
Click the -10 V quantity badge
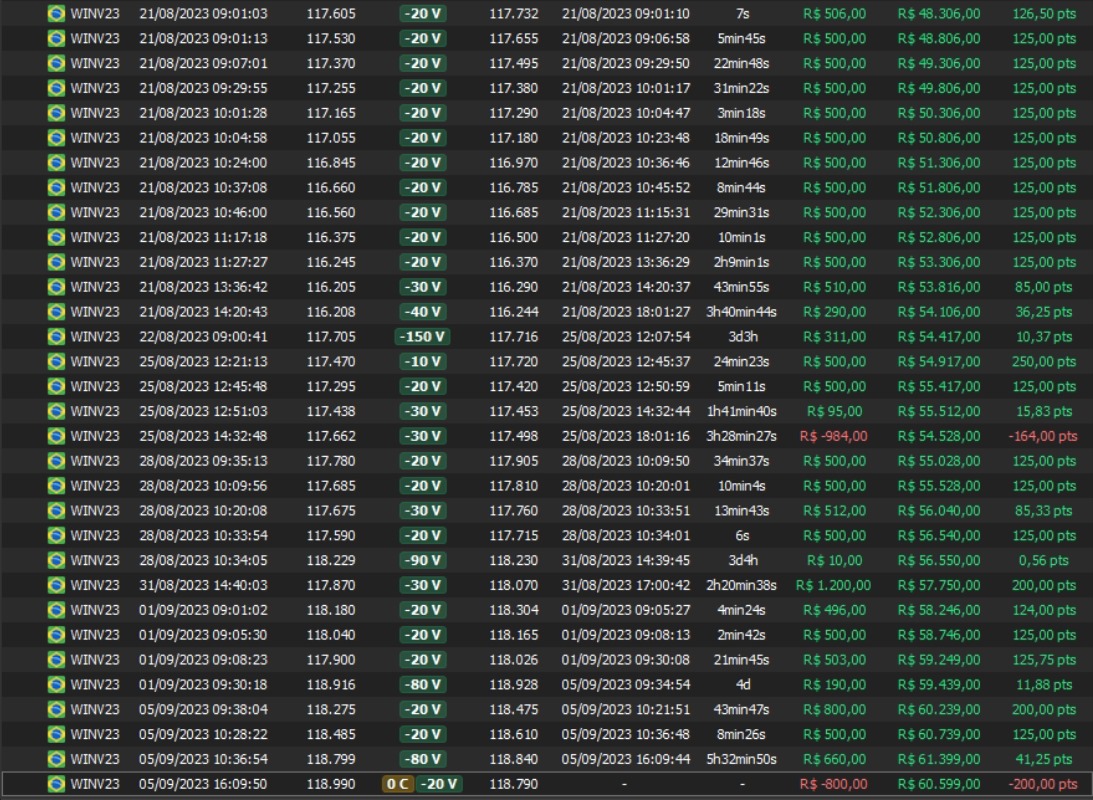click(423, 362)
